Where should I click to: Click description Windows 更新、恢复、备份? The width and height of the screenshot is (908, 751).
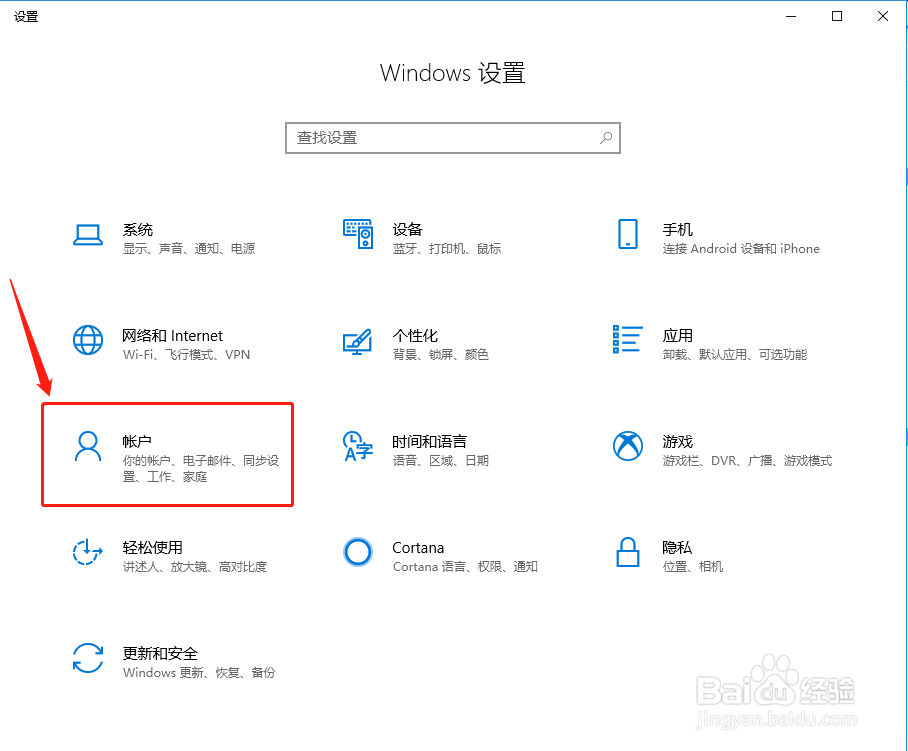pos(199,673)
